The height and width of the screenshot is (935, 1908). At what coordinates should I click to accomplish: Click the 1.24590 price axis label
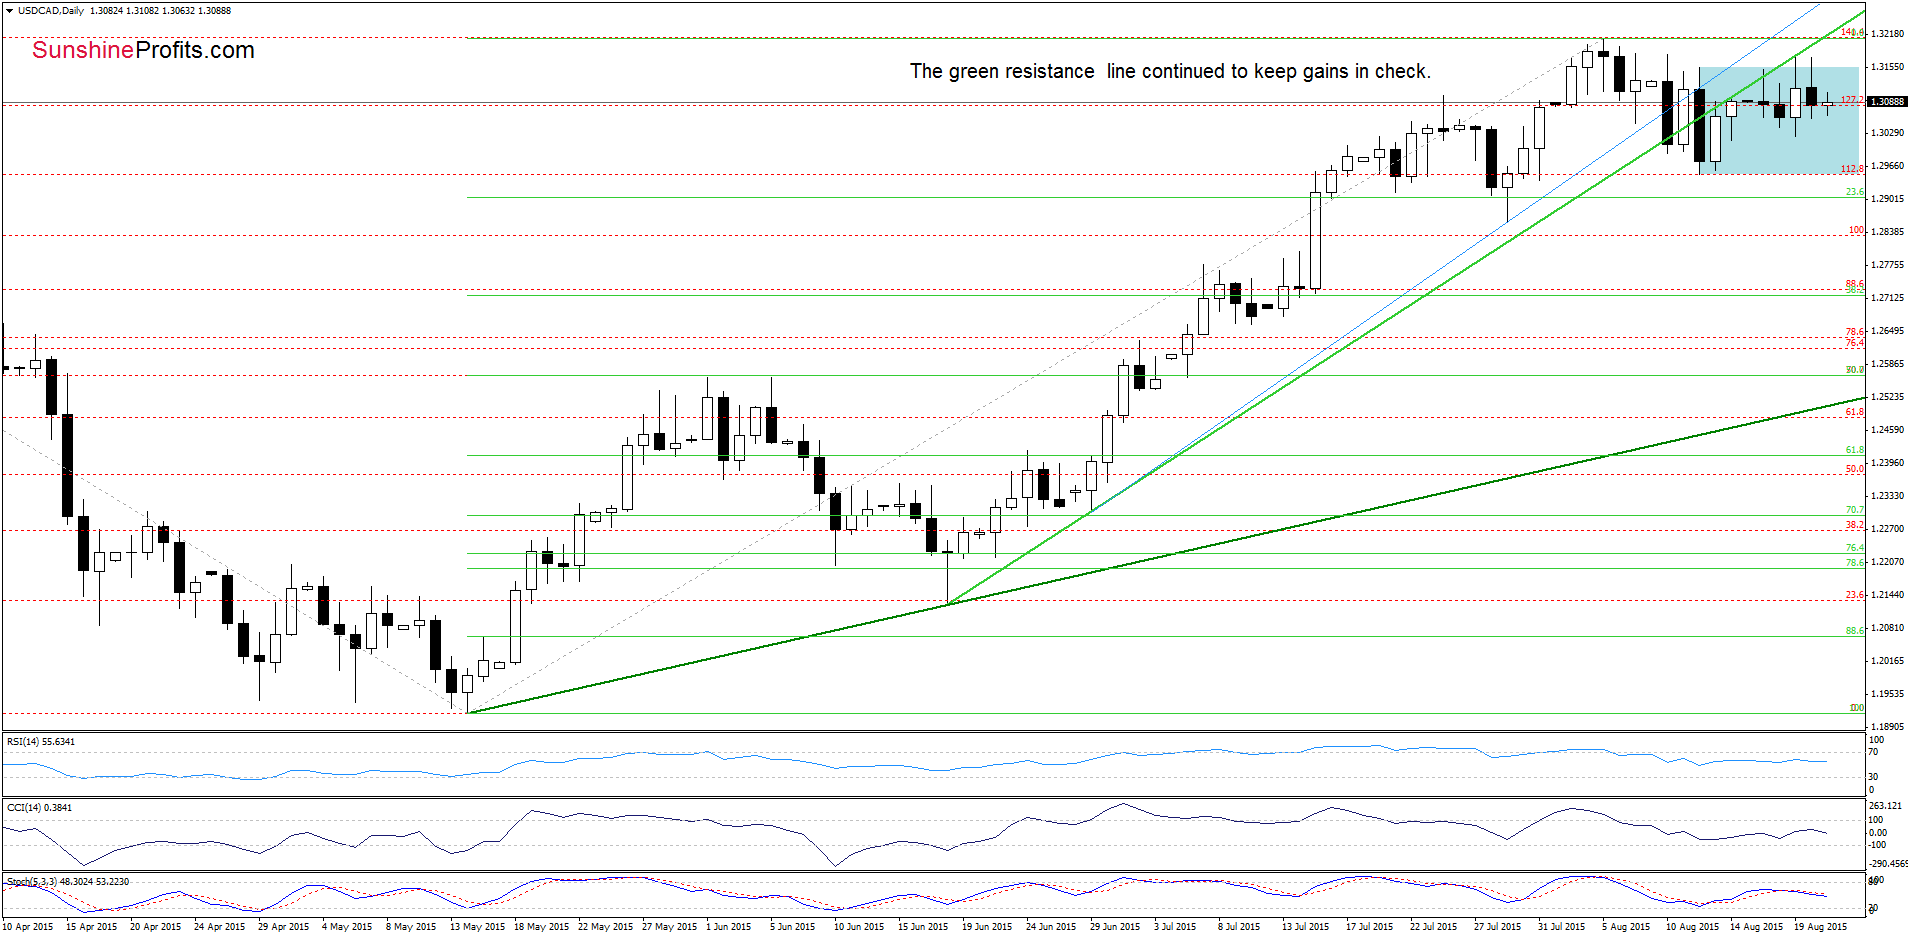coord(1887,430)
